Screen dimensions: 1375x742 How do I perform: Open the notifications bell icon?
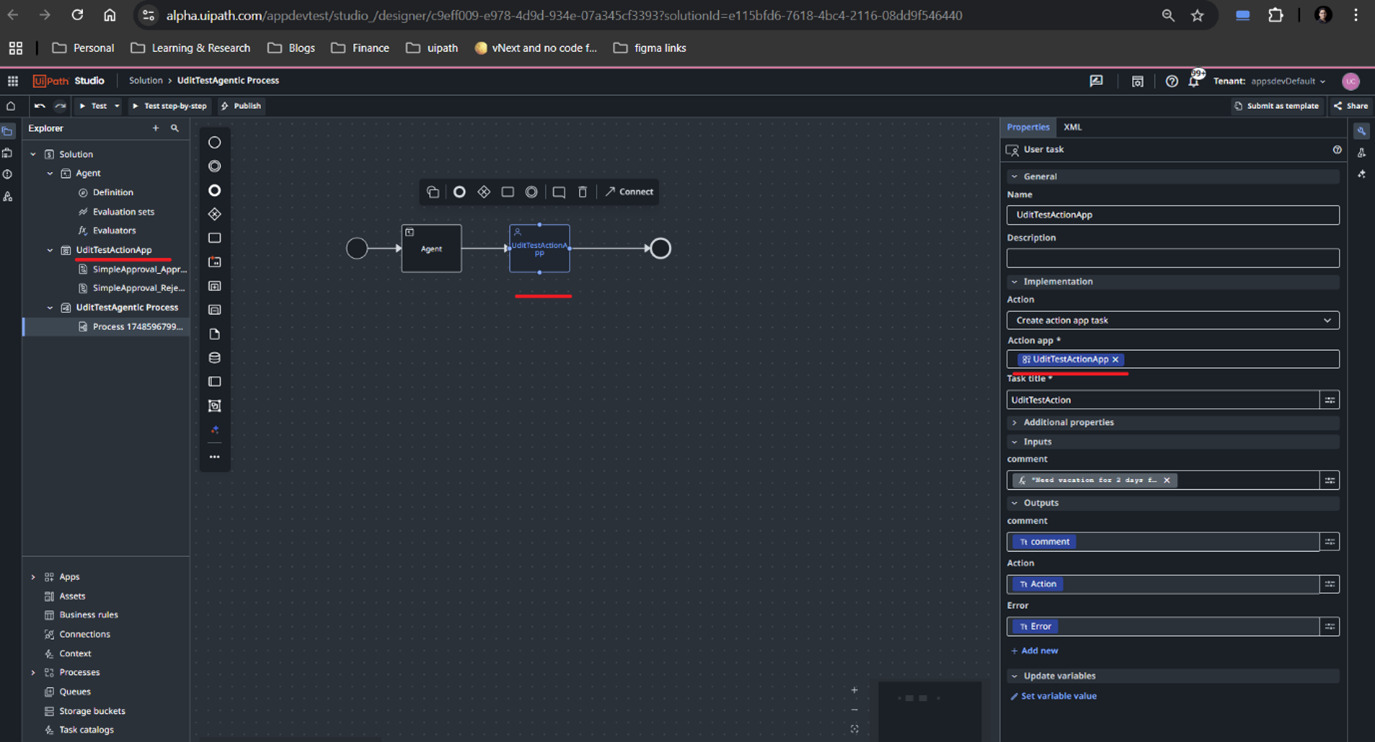[1194, 81]
